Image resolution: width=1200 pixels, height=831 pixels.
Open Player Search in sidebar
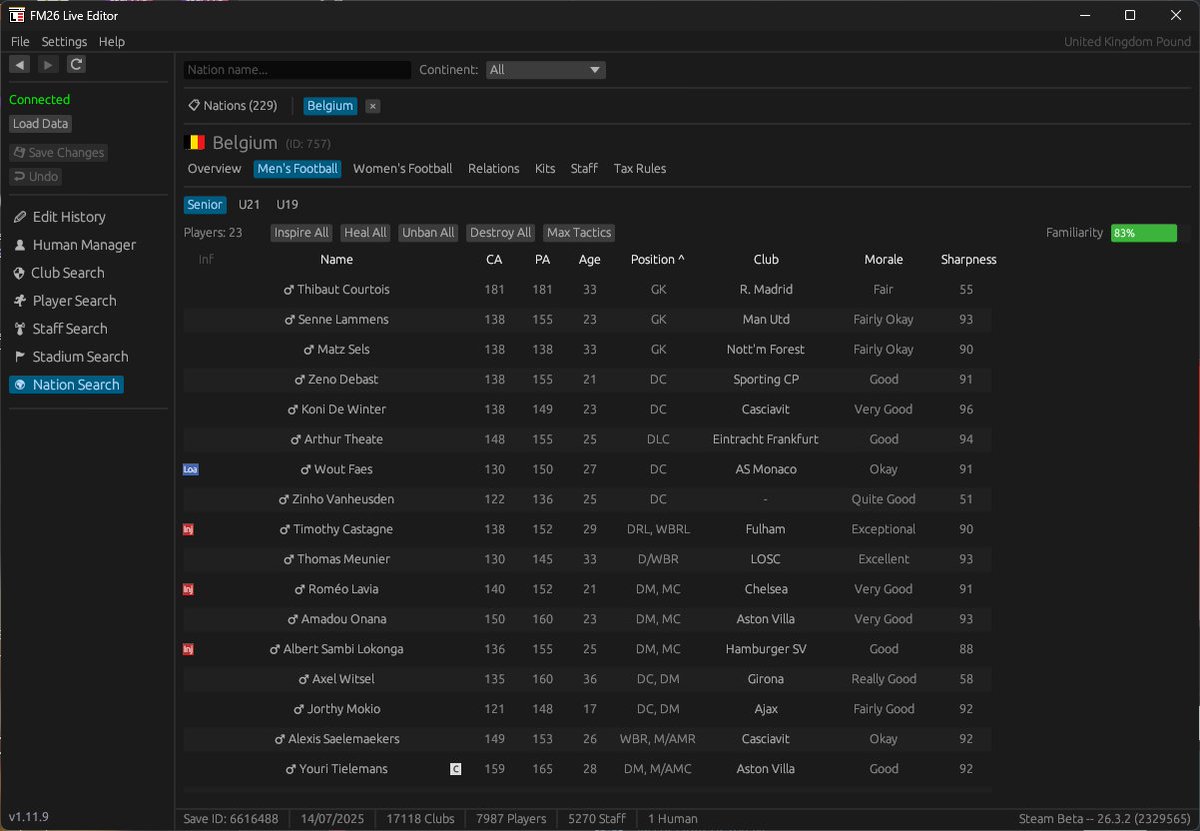click(64, 301)
